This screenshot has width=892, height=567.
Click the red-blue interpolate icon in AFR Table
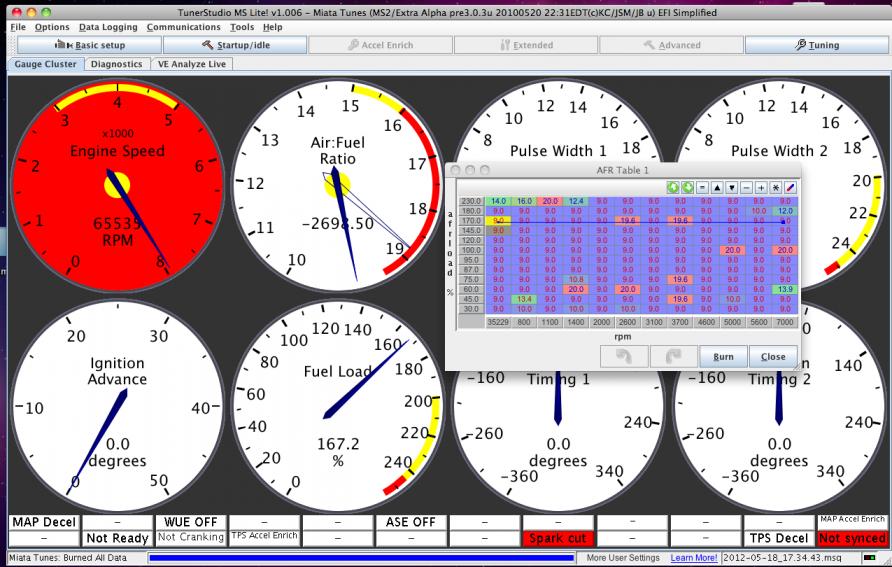tap(790, 187)
